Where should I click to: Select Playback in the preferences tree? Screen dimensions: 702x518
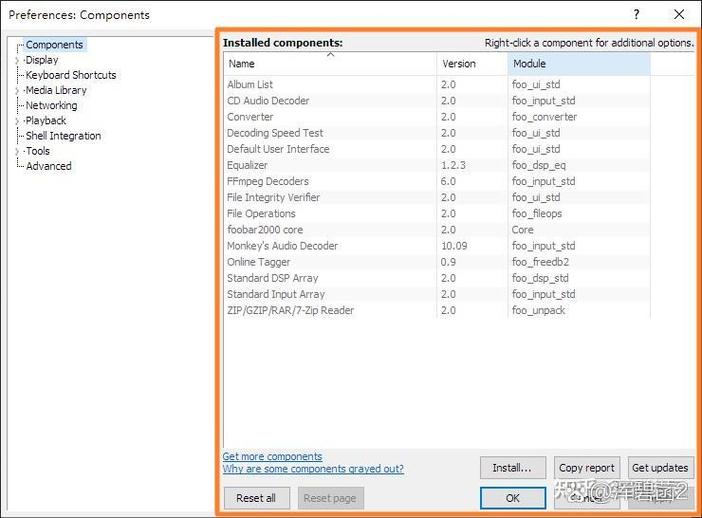[x=46, y=121]
